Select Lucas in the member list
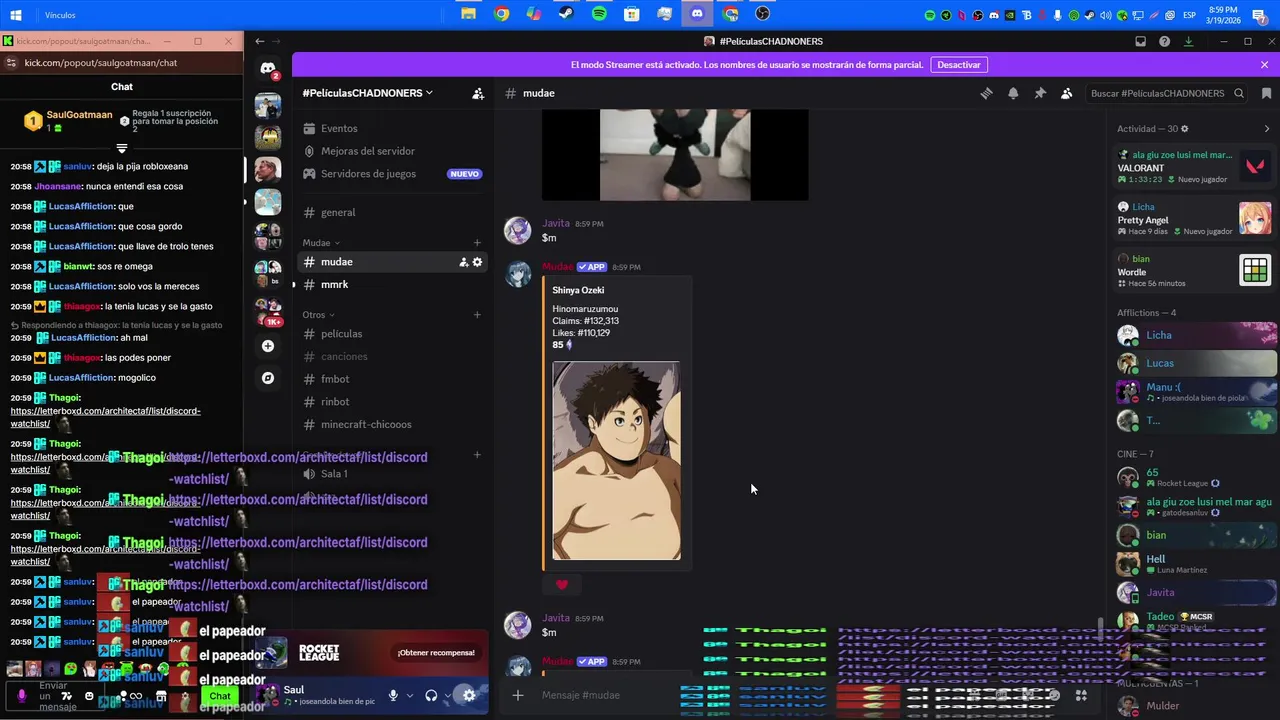 1196,363
